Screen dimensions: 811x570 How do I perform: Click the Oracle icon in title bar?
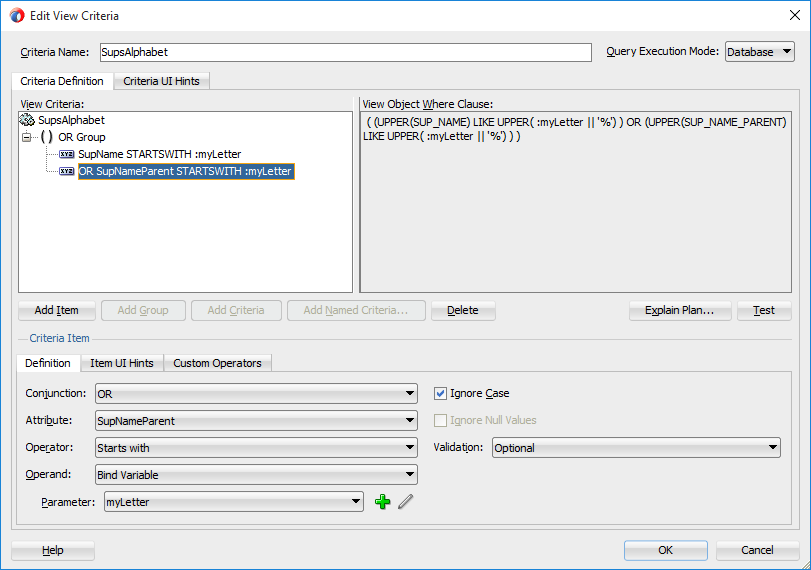point(16,15)
